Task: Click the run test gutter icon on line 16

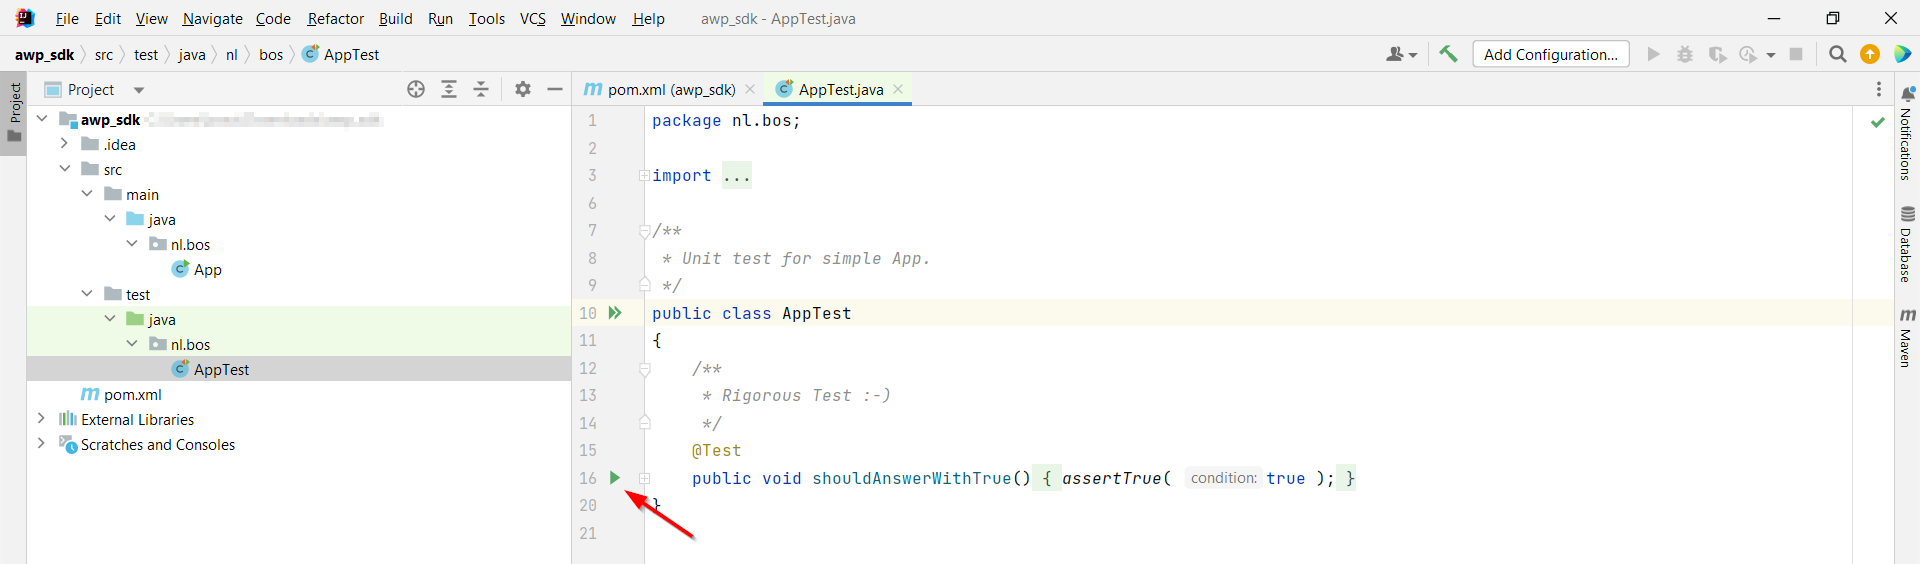Action: click(615, 478)
